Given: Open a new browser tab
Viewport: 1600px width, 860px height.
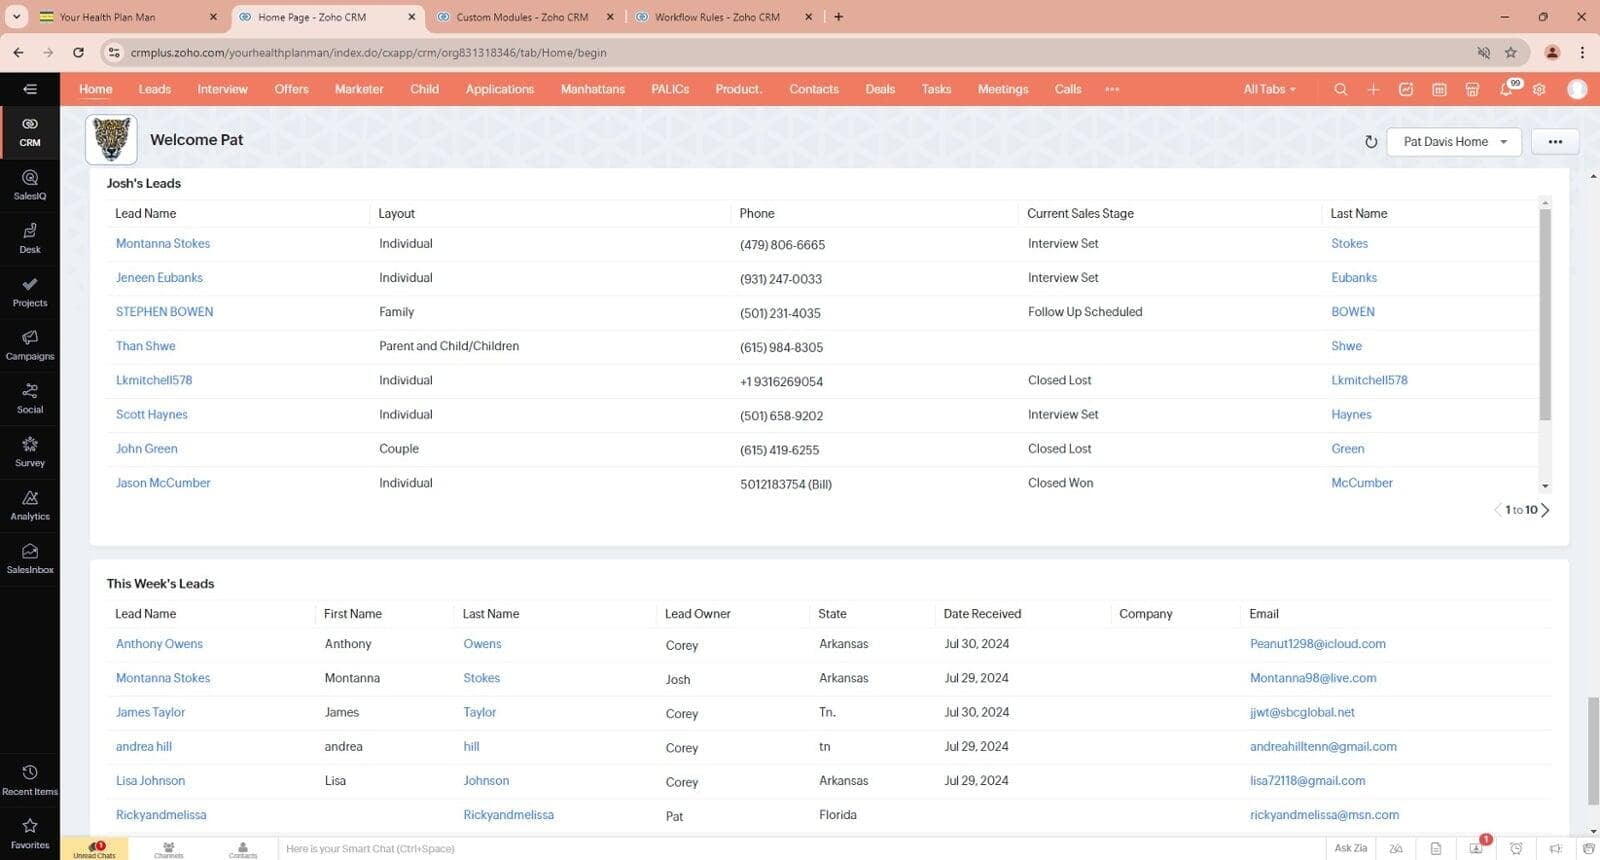Looking at the screenshot, I should [838, 17].
